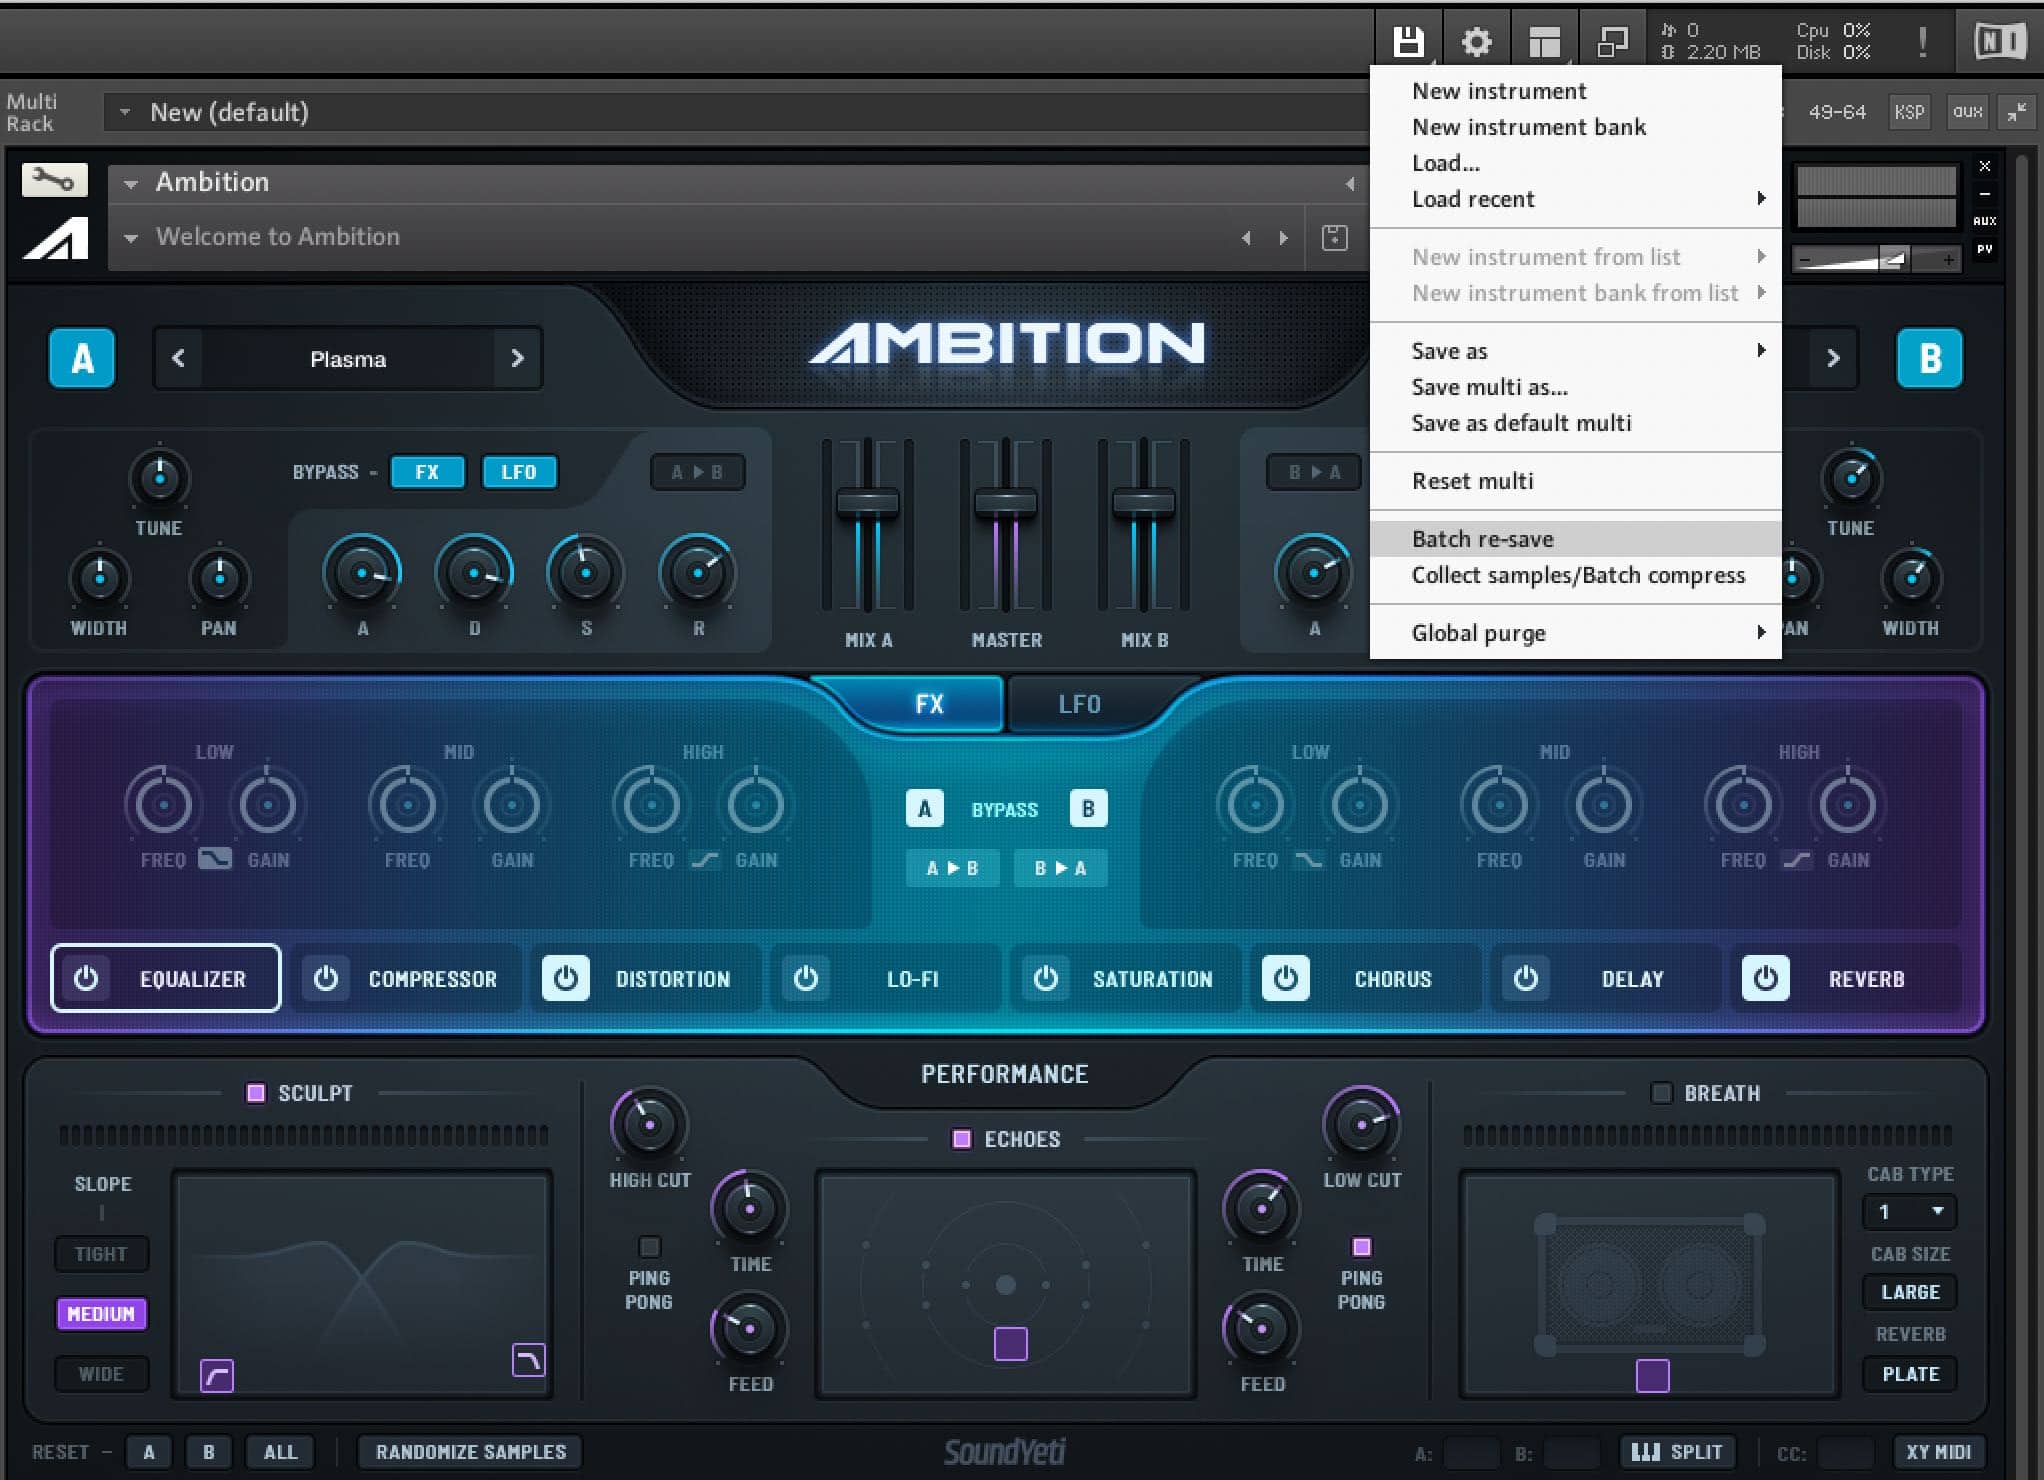Enable the Sculpt checkbox
This screenshot has width=2044, height=1480.
[x=256, y=1093]
